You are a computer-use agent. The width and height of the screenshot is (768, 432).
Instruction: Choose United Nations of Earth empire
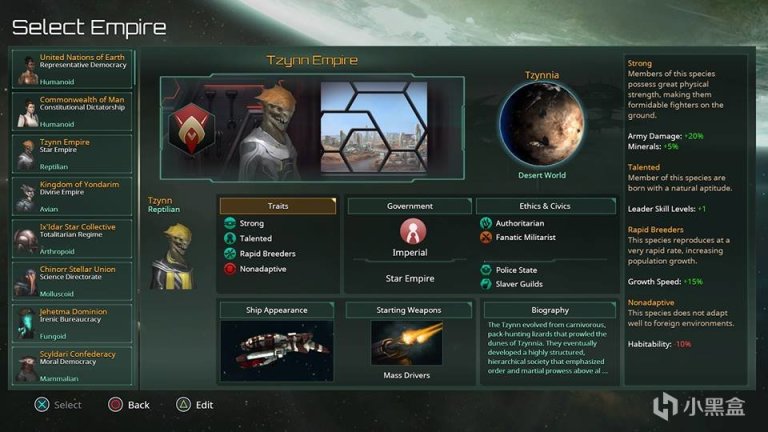(x=72, y=69)
